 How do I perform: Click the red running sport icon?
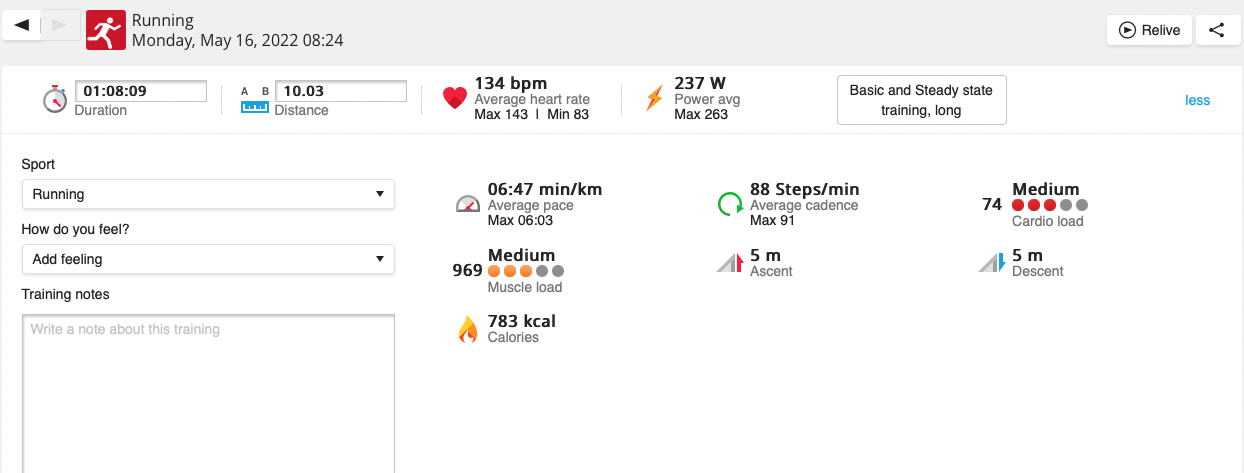click(x=105, y=30)
